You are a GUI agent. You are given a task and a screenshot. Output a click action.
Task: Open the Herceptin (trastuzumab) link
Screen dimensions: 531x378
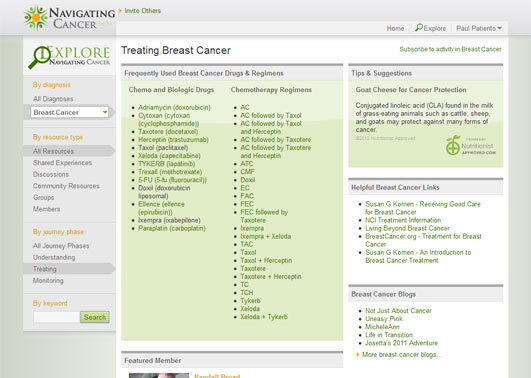click(x=173, y=140)
